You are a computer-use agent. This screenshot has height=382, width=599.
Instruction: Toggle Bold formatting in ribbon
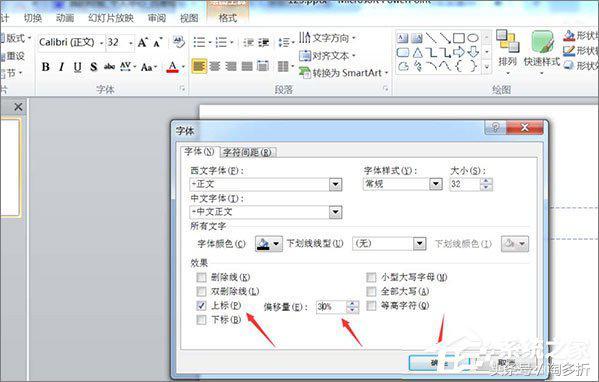coord(45,67)
